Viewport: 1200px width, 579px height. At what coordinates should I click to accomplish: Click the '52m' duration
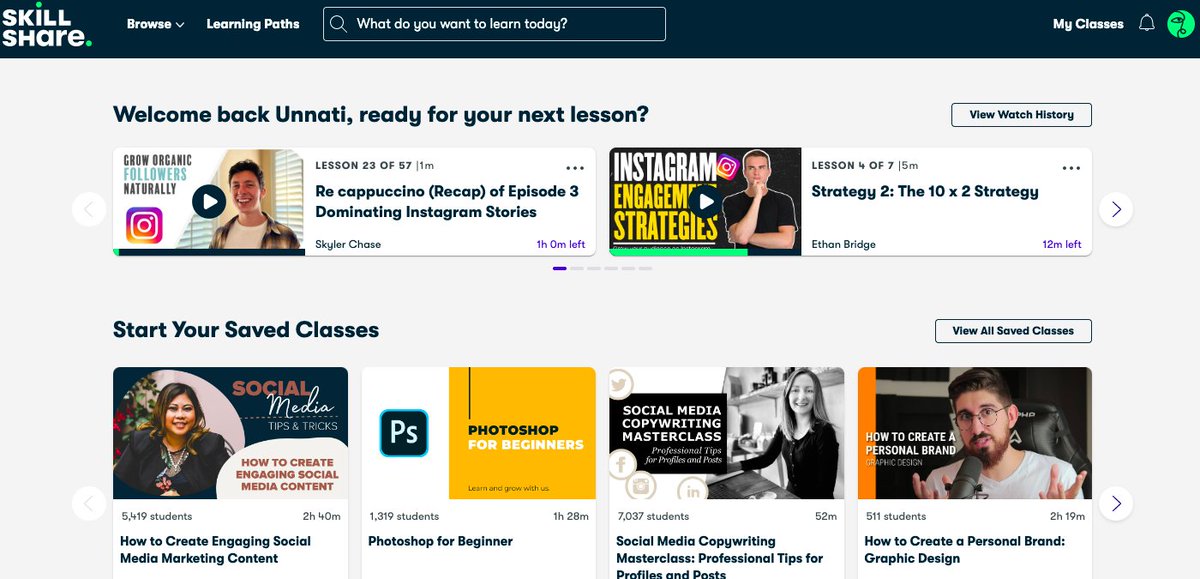826,517
